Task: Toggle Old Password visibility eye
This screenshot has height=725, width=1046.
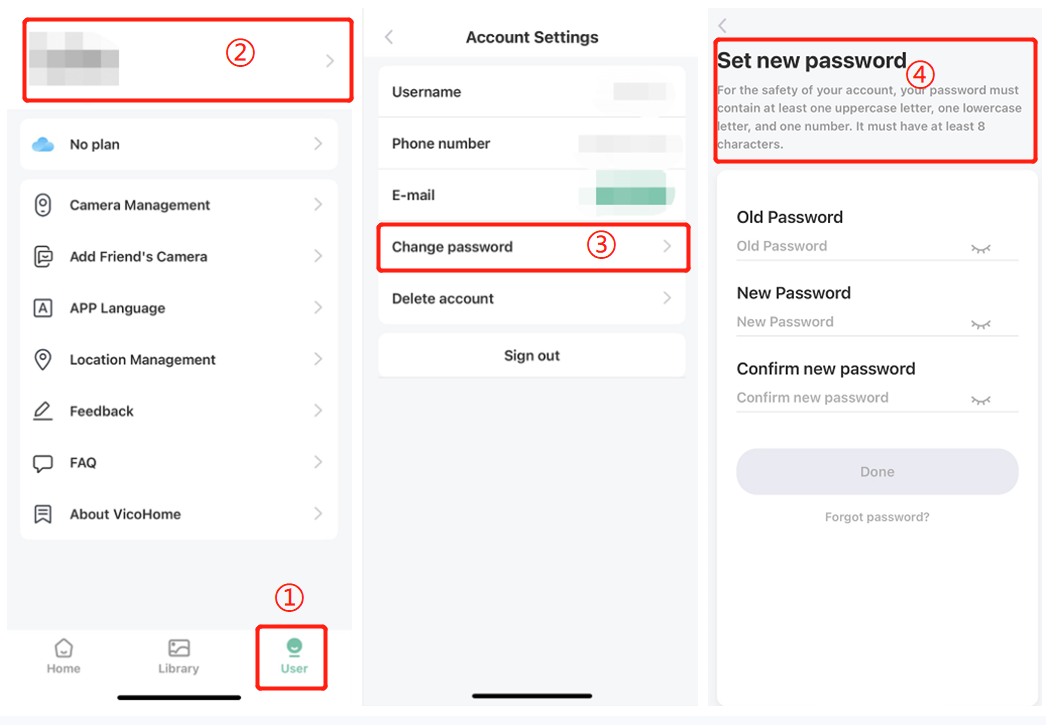Action: pos(980,248)
